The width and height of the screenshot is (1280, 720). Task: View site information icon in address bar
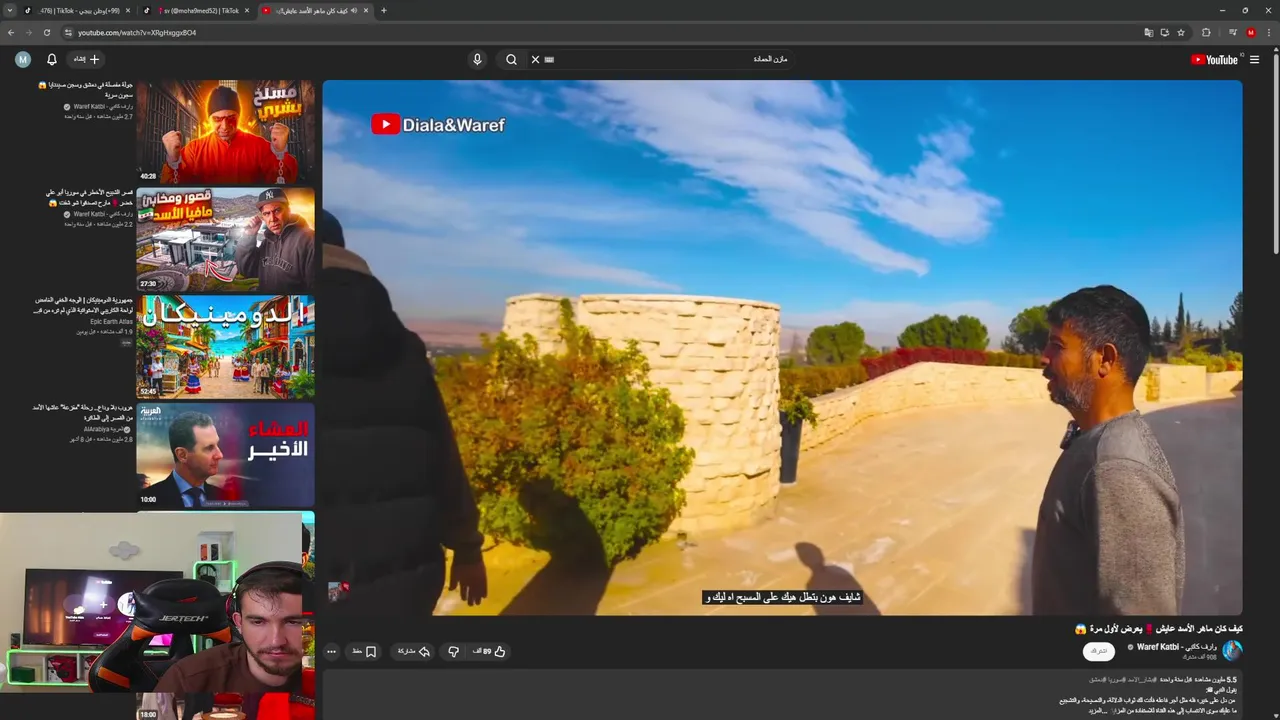[x=68, y=32]
